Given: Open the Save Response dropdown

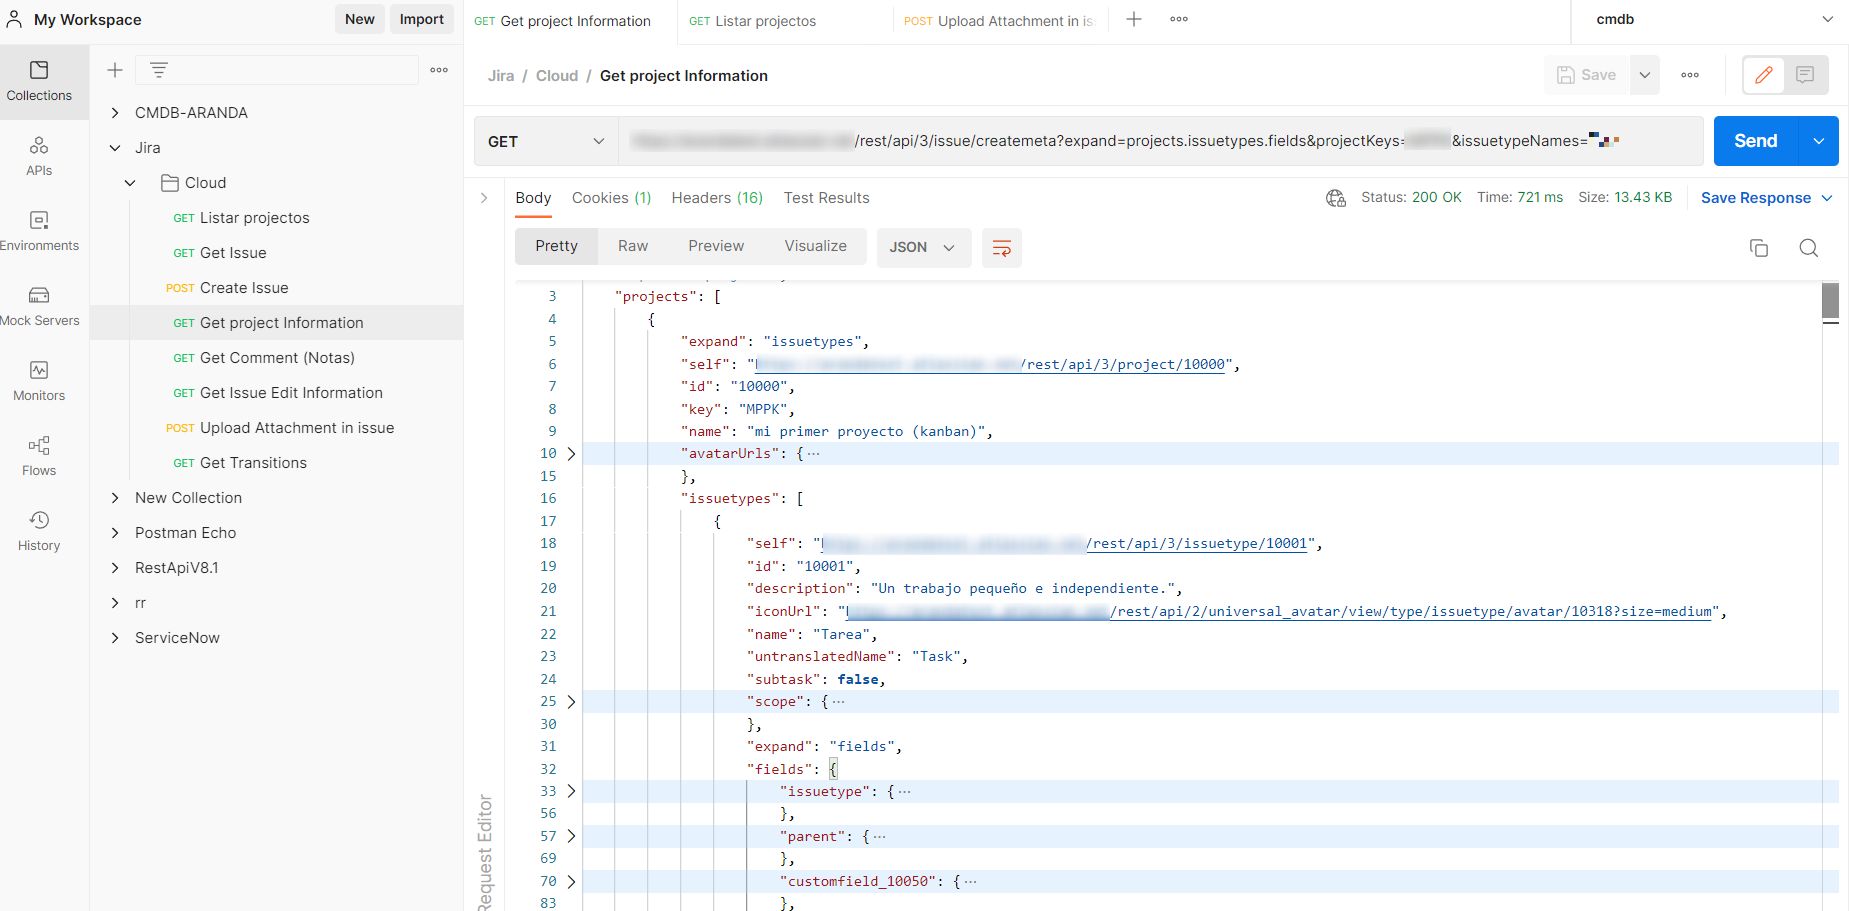Looking at the screenshot, I should [1767, 198].
